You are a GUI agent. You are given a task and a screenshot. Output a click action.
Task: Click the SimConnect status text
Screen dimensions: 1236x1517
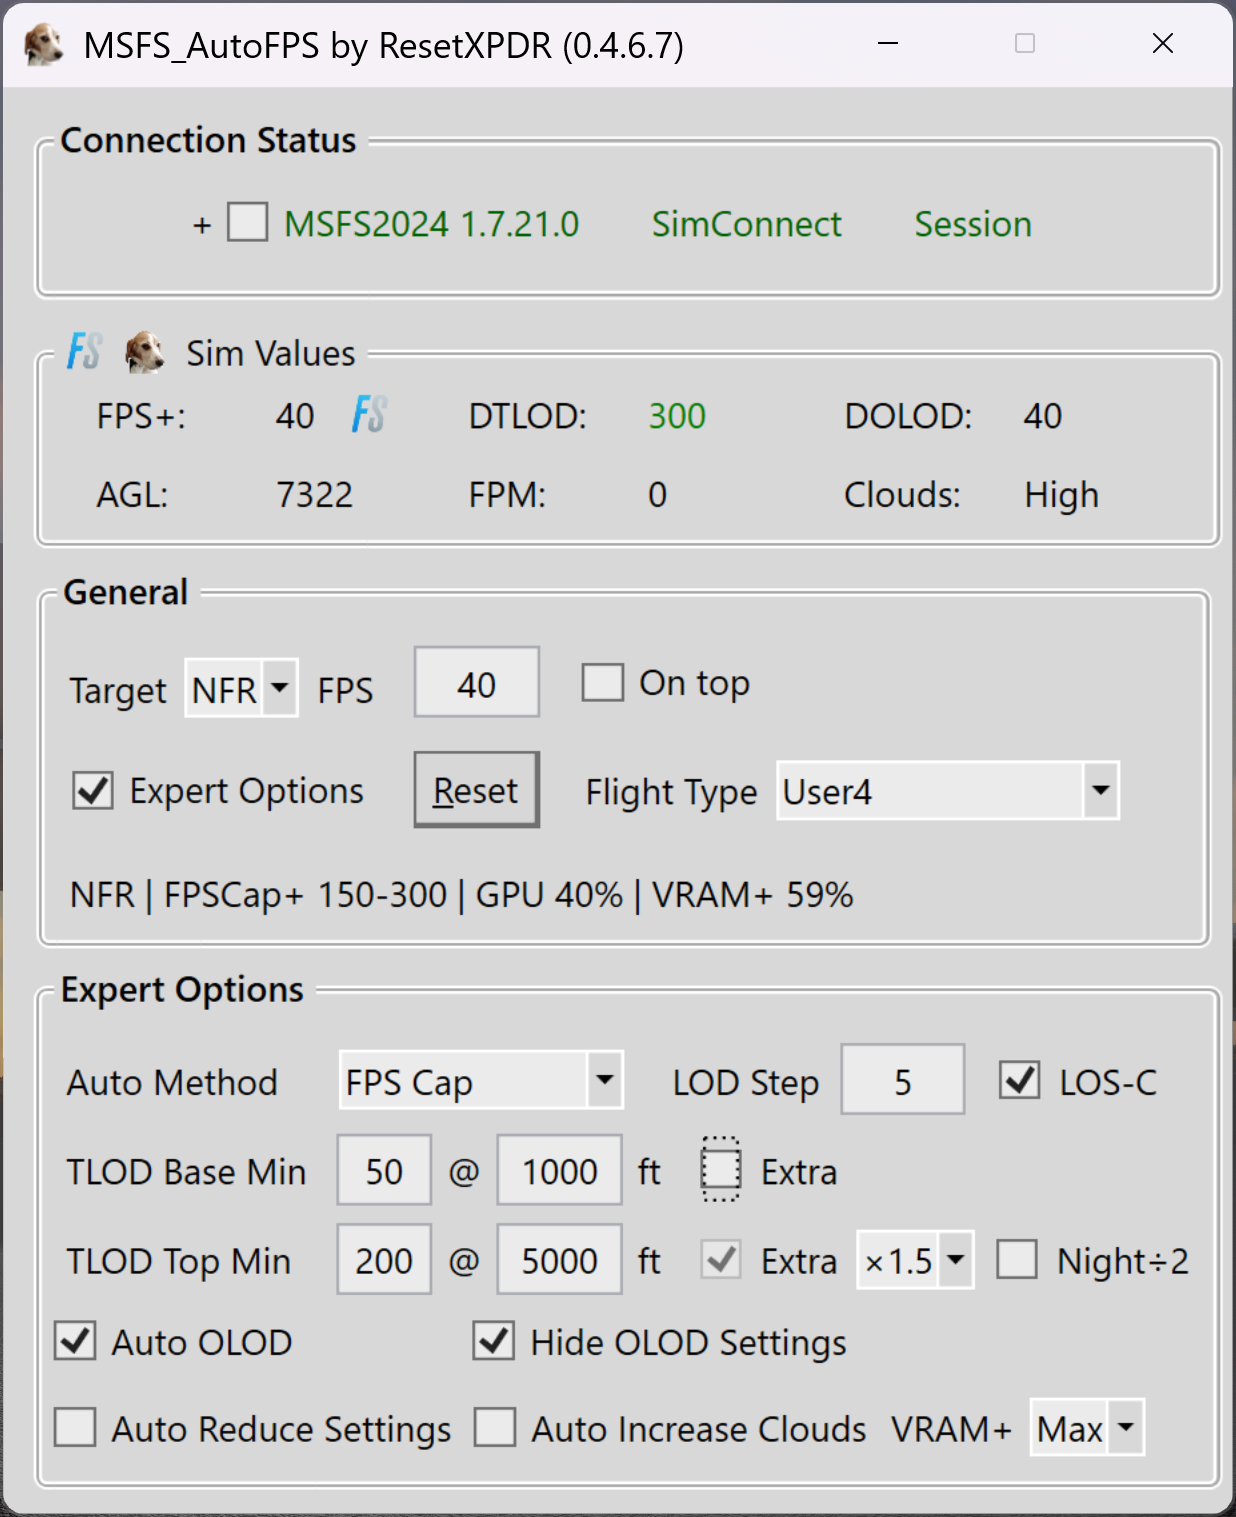[747, 224]
